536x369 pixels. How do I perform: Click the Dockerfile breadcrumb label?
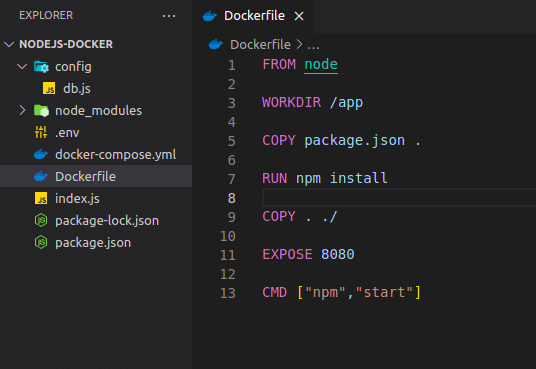pos(260,44)
